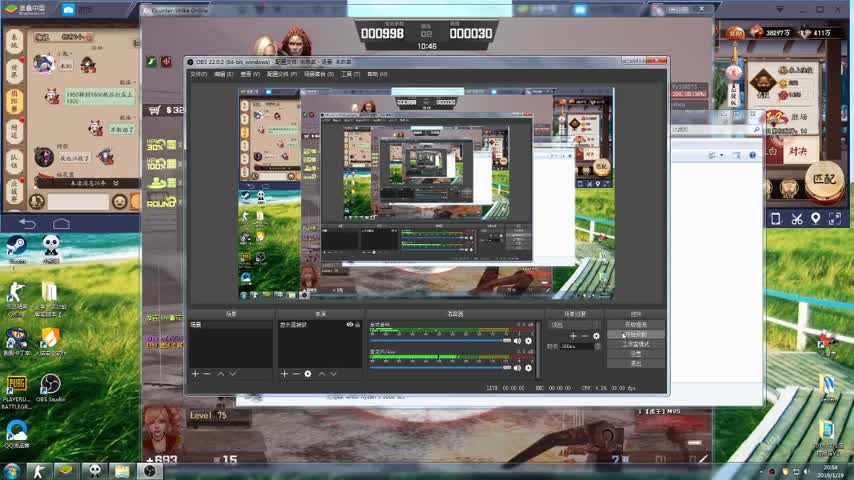
Task: Open the Profile (P) menu in OBS
Action: 282,74
